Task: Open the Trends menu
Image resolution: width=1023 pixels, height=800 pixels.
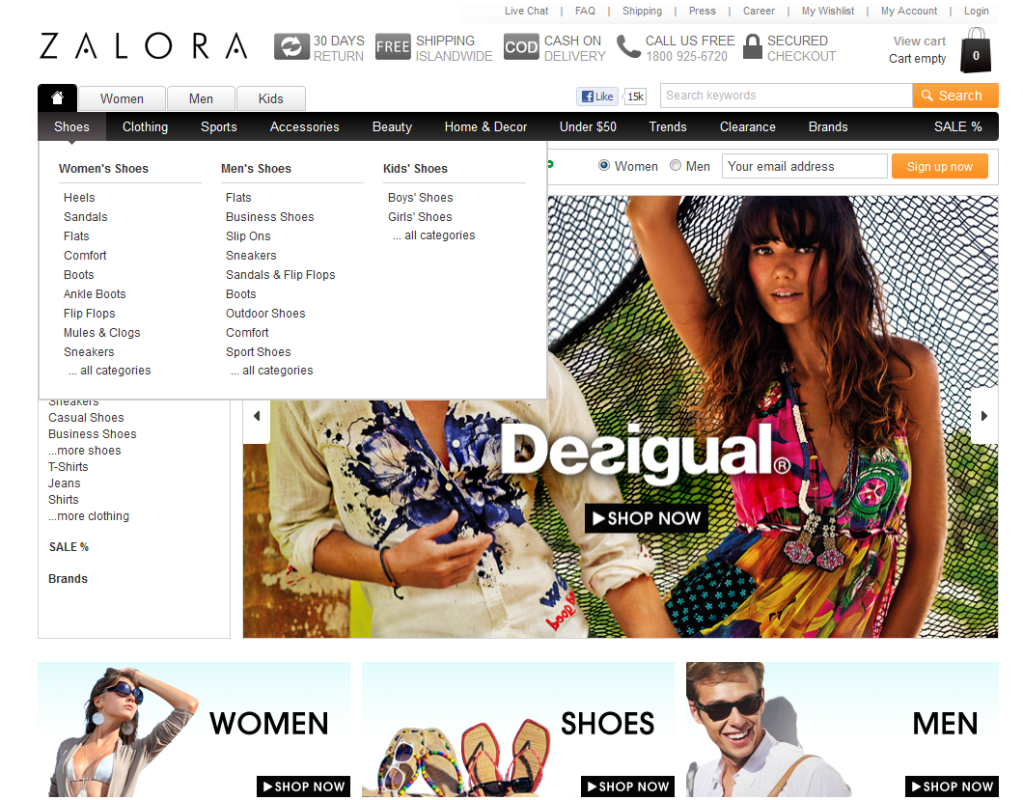Action: 667,127
